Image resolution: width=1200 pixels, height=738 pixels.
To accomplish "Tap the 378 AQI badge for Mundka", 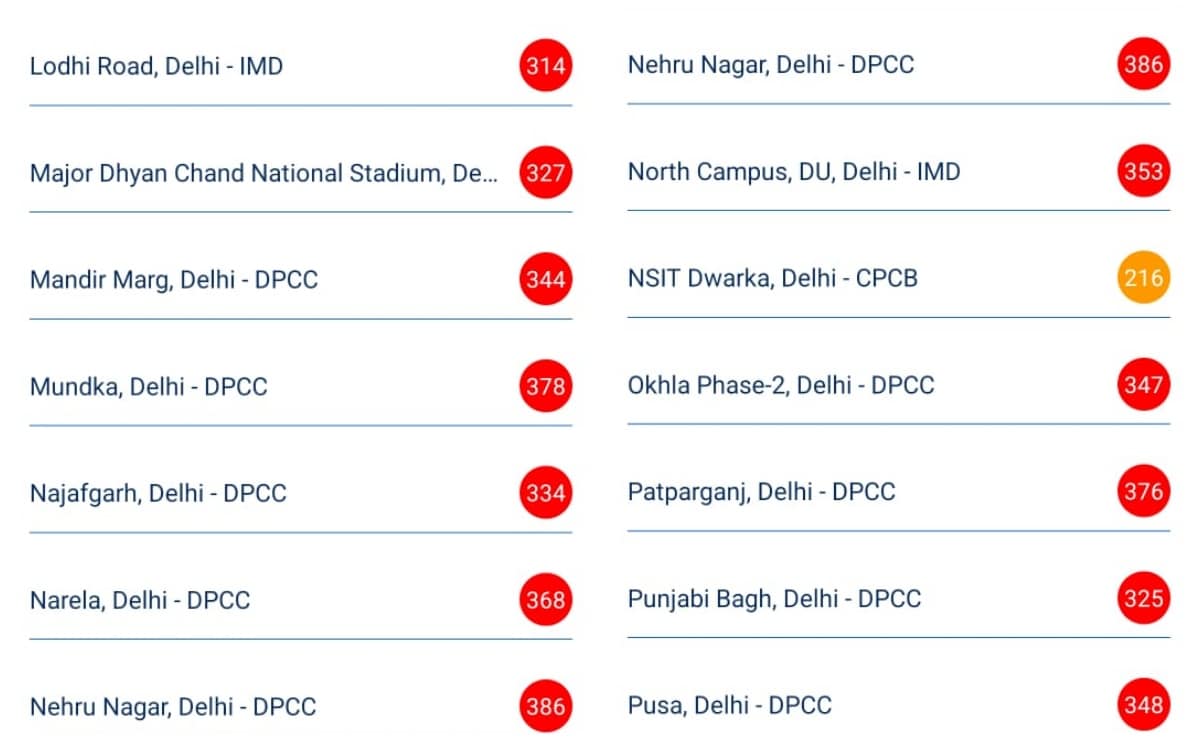I will tap(545, 386).
